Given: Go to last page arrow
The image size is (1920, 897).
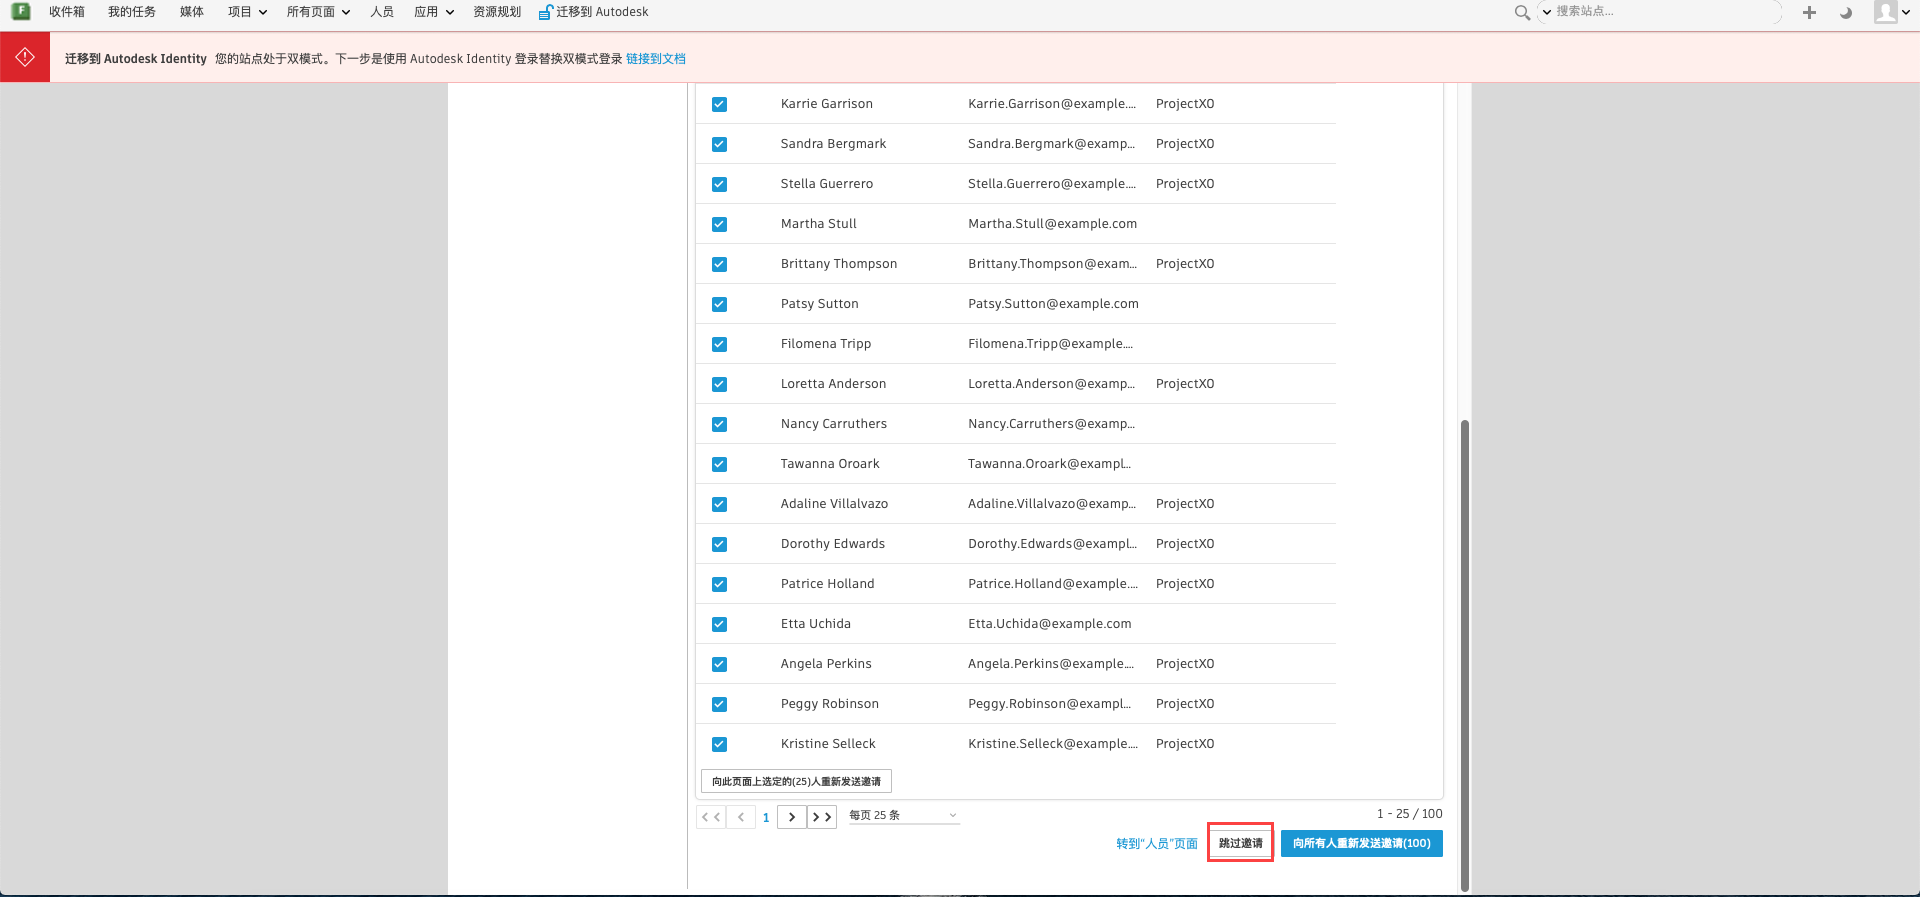Looking at the screenshot, I should coord(822,817).
